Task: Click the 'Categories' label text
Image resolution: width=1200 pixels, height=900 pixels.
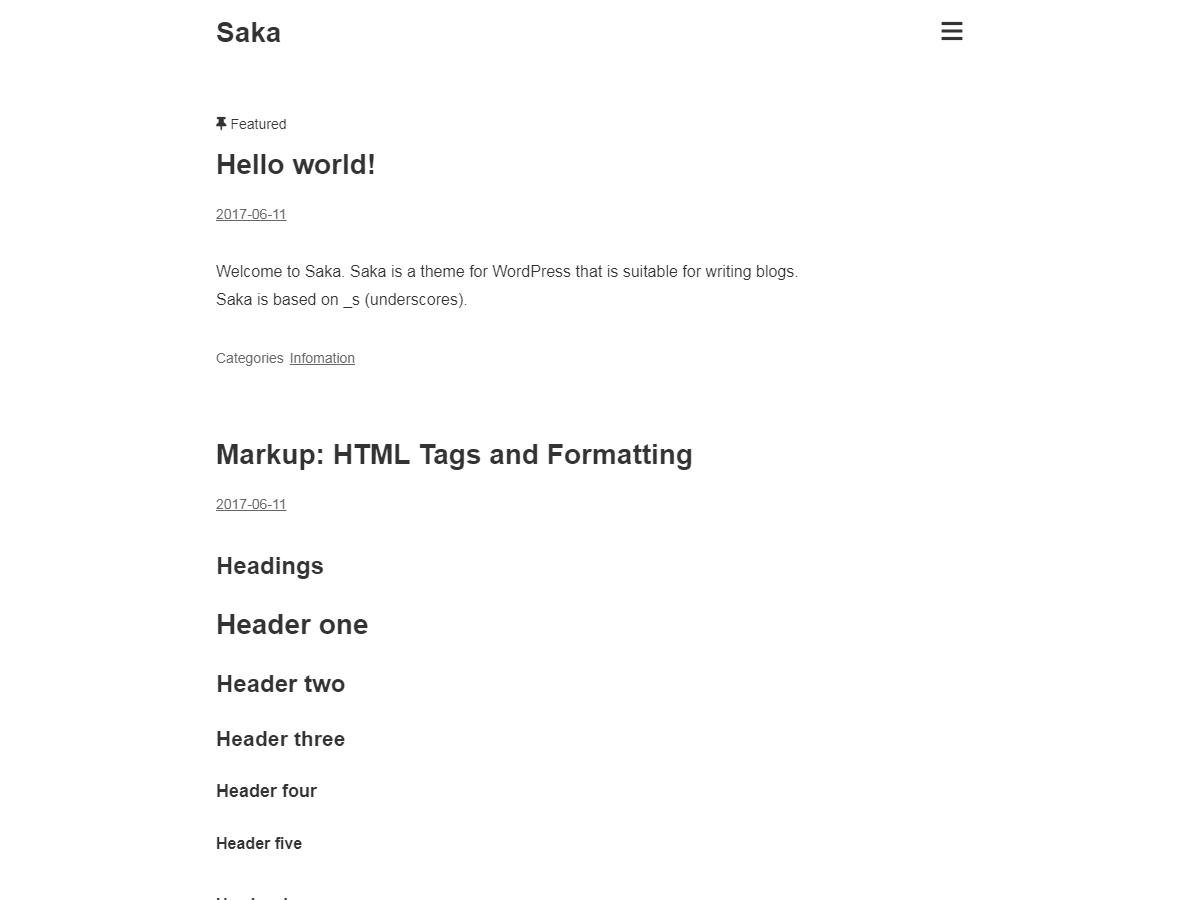Action: pos(250,358)
